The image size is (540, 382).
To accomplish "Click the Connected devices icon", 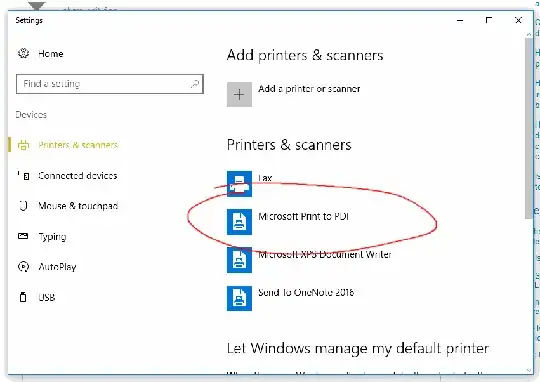I will pos(23,175).
